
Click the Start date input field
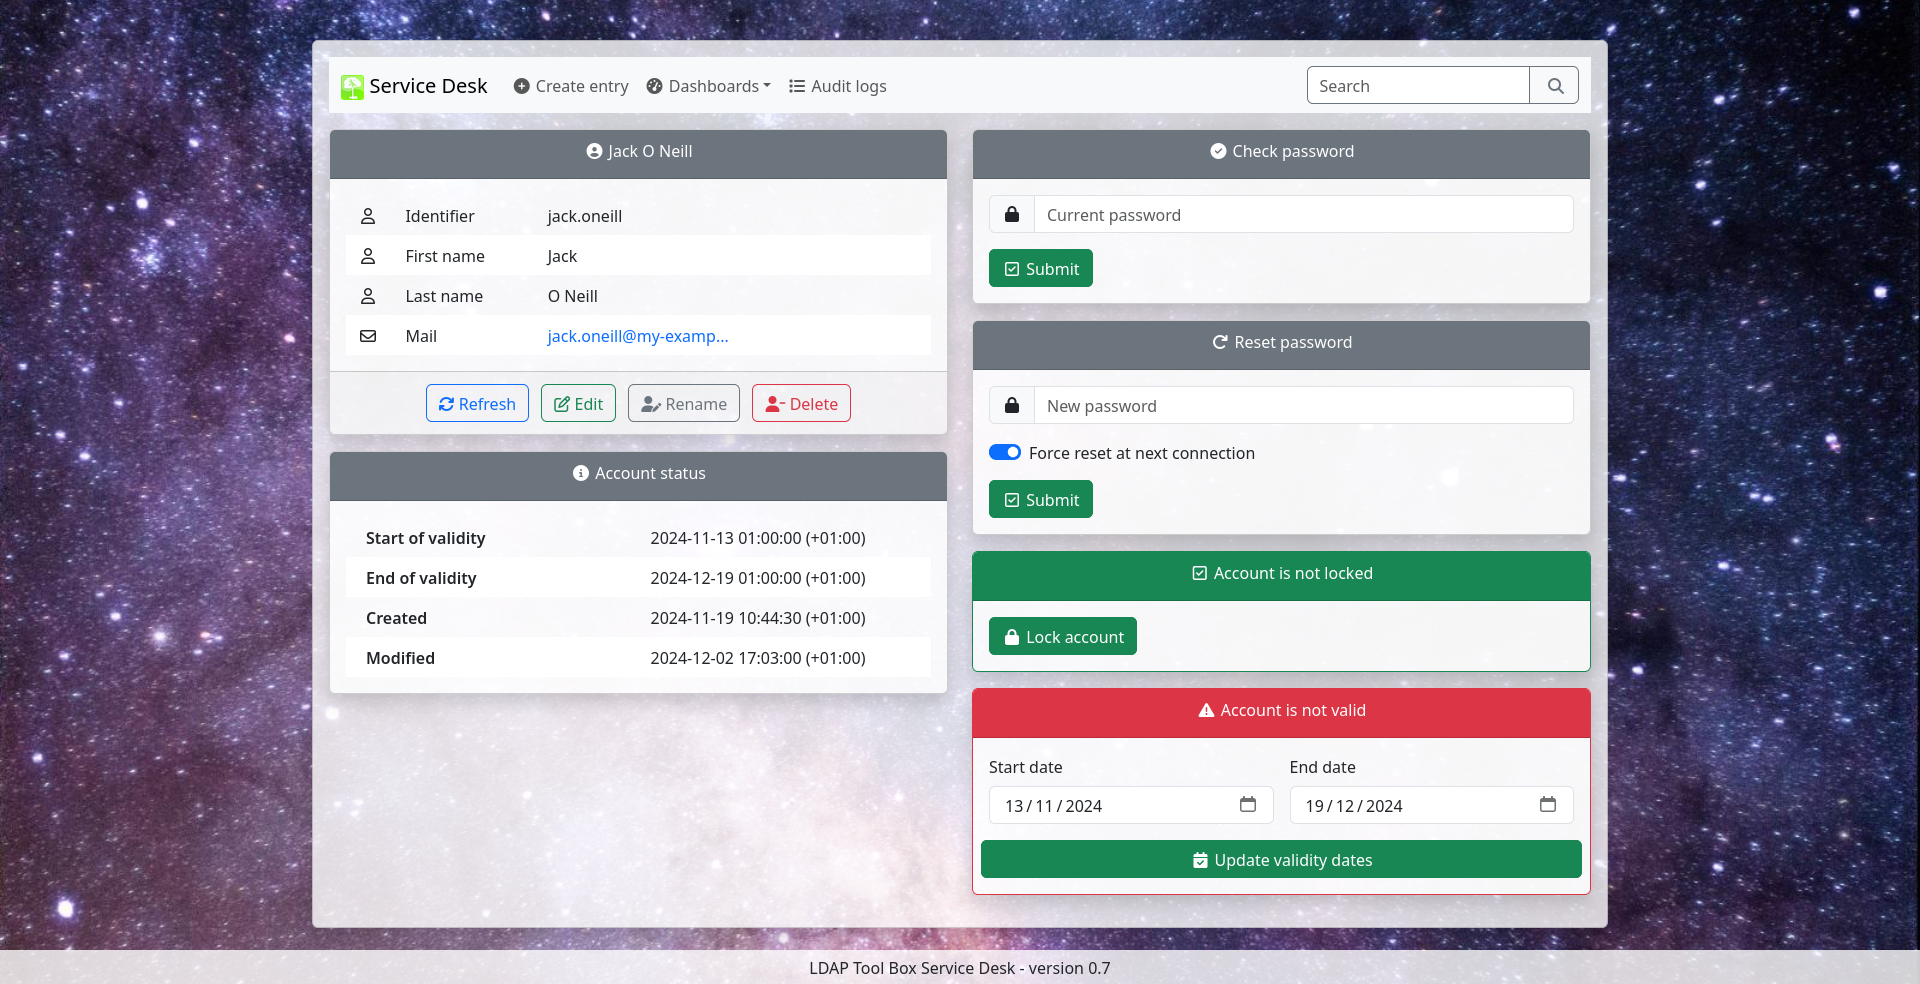point(1131,806)
